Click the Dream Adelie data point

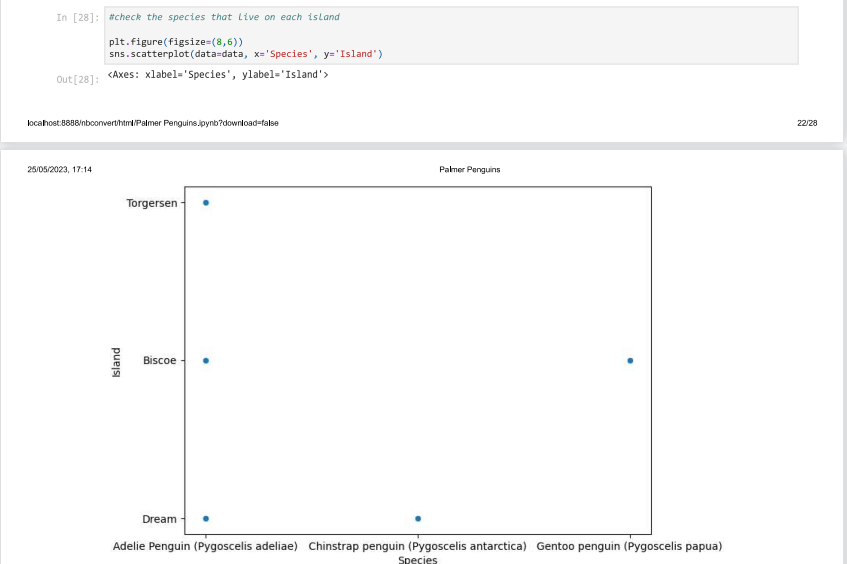pyautogui.click(x=206, y=519)
